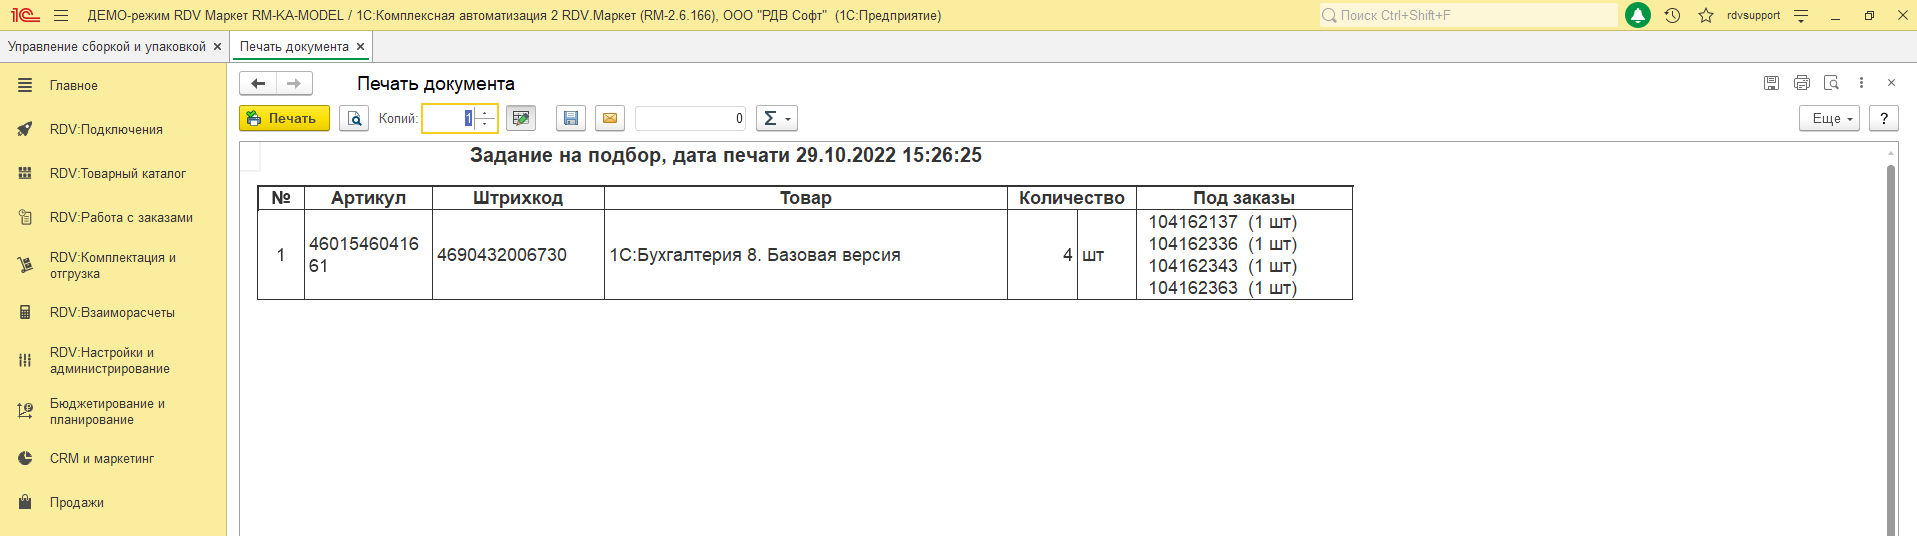Click order number 104162137
Image resolution: width=1917 pixels, height=536 pixels.
point(1193,222)
